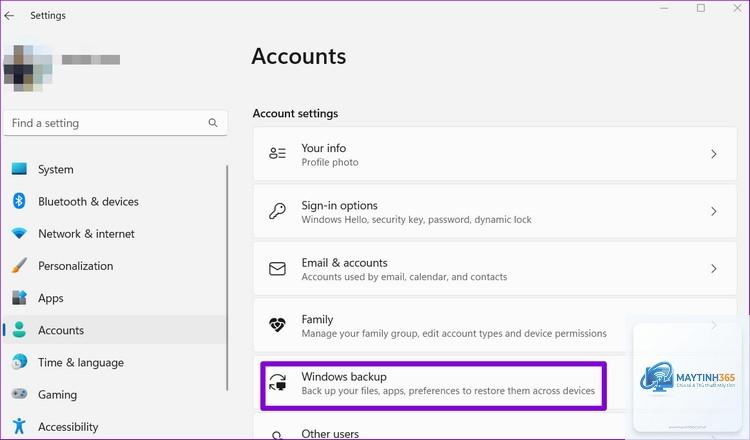Click the Time & language globe icon
Viewport: 750px width, 440px height.
tap(19, 362)
